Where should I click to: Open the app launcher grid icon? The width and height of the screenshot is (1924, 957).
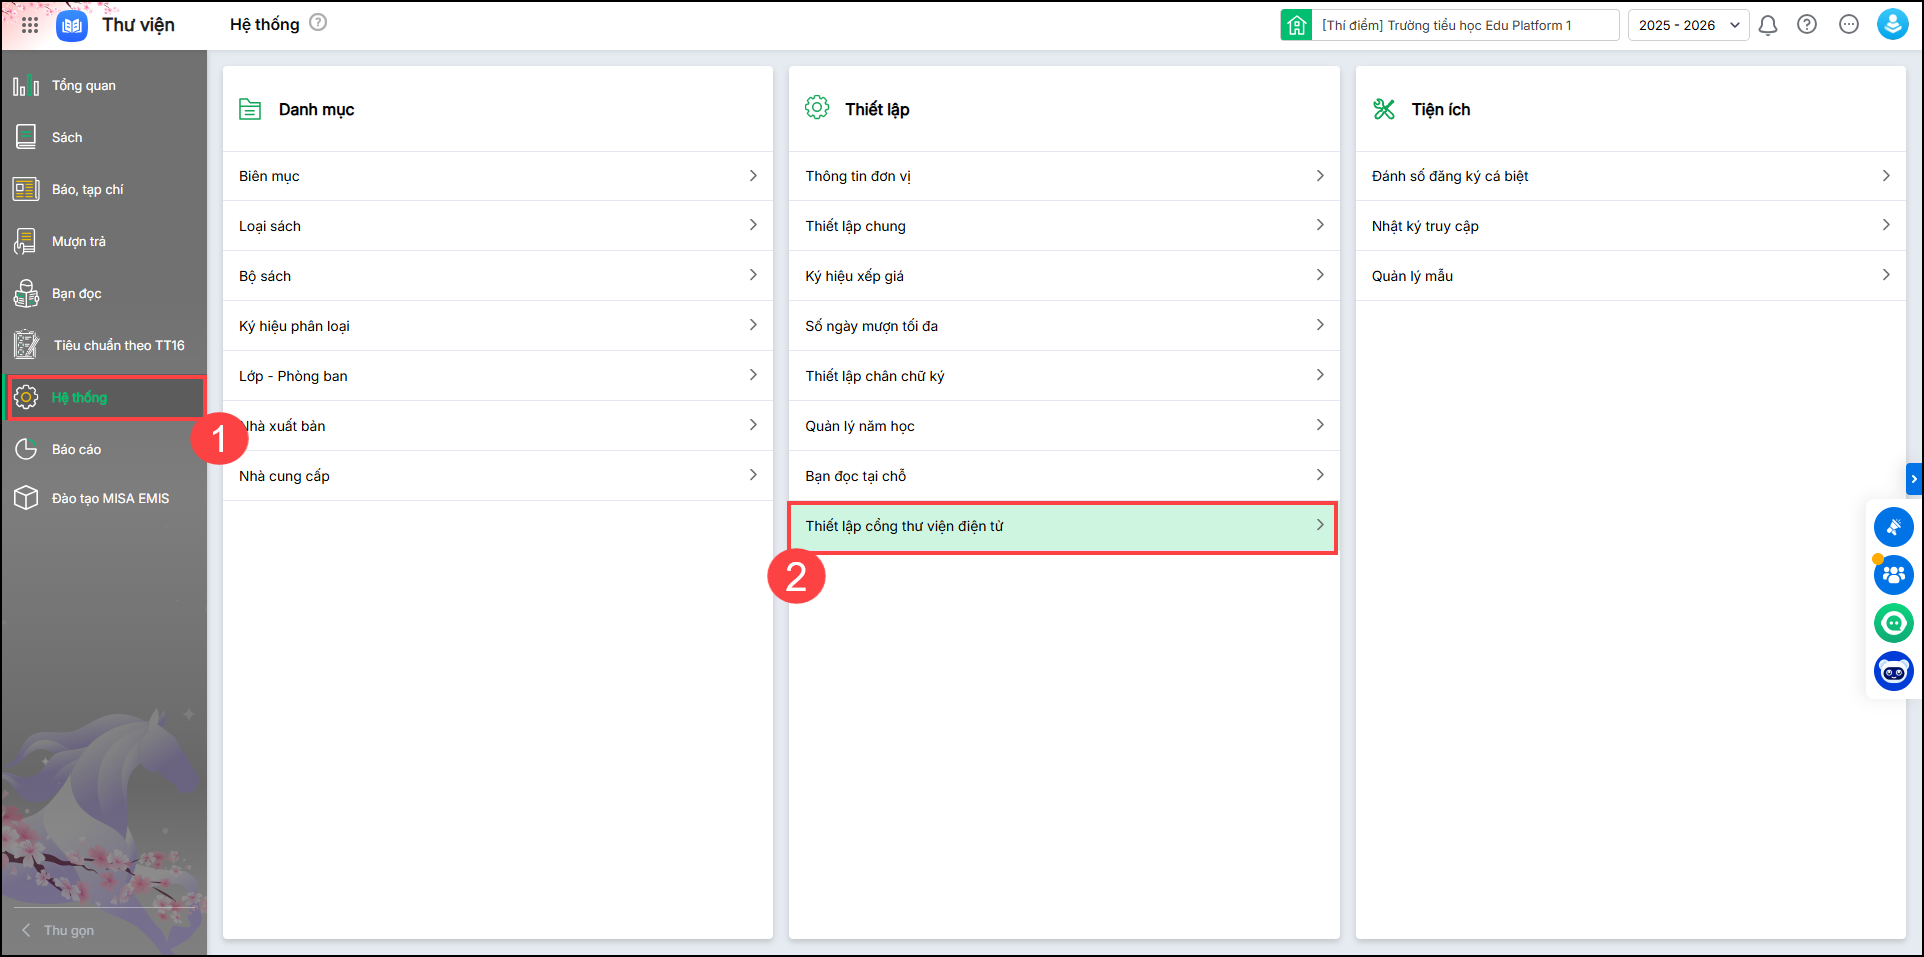pyautogui.click(x=30, y=25)
